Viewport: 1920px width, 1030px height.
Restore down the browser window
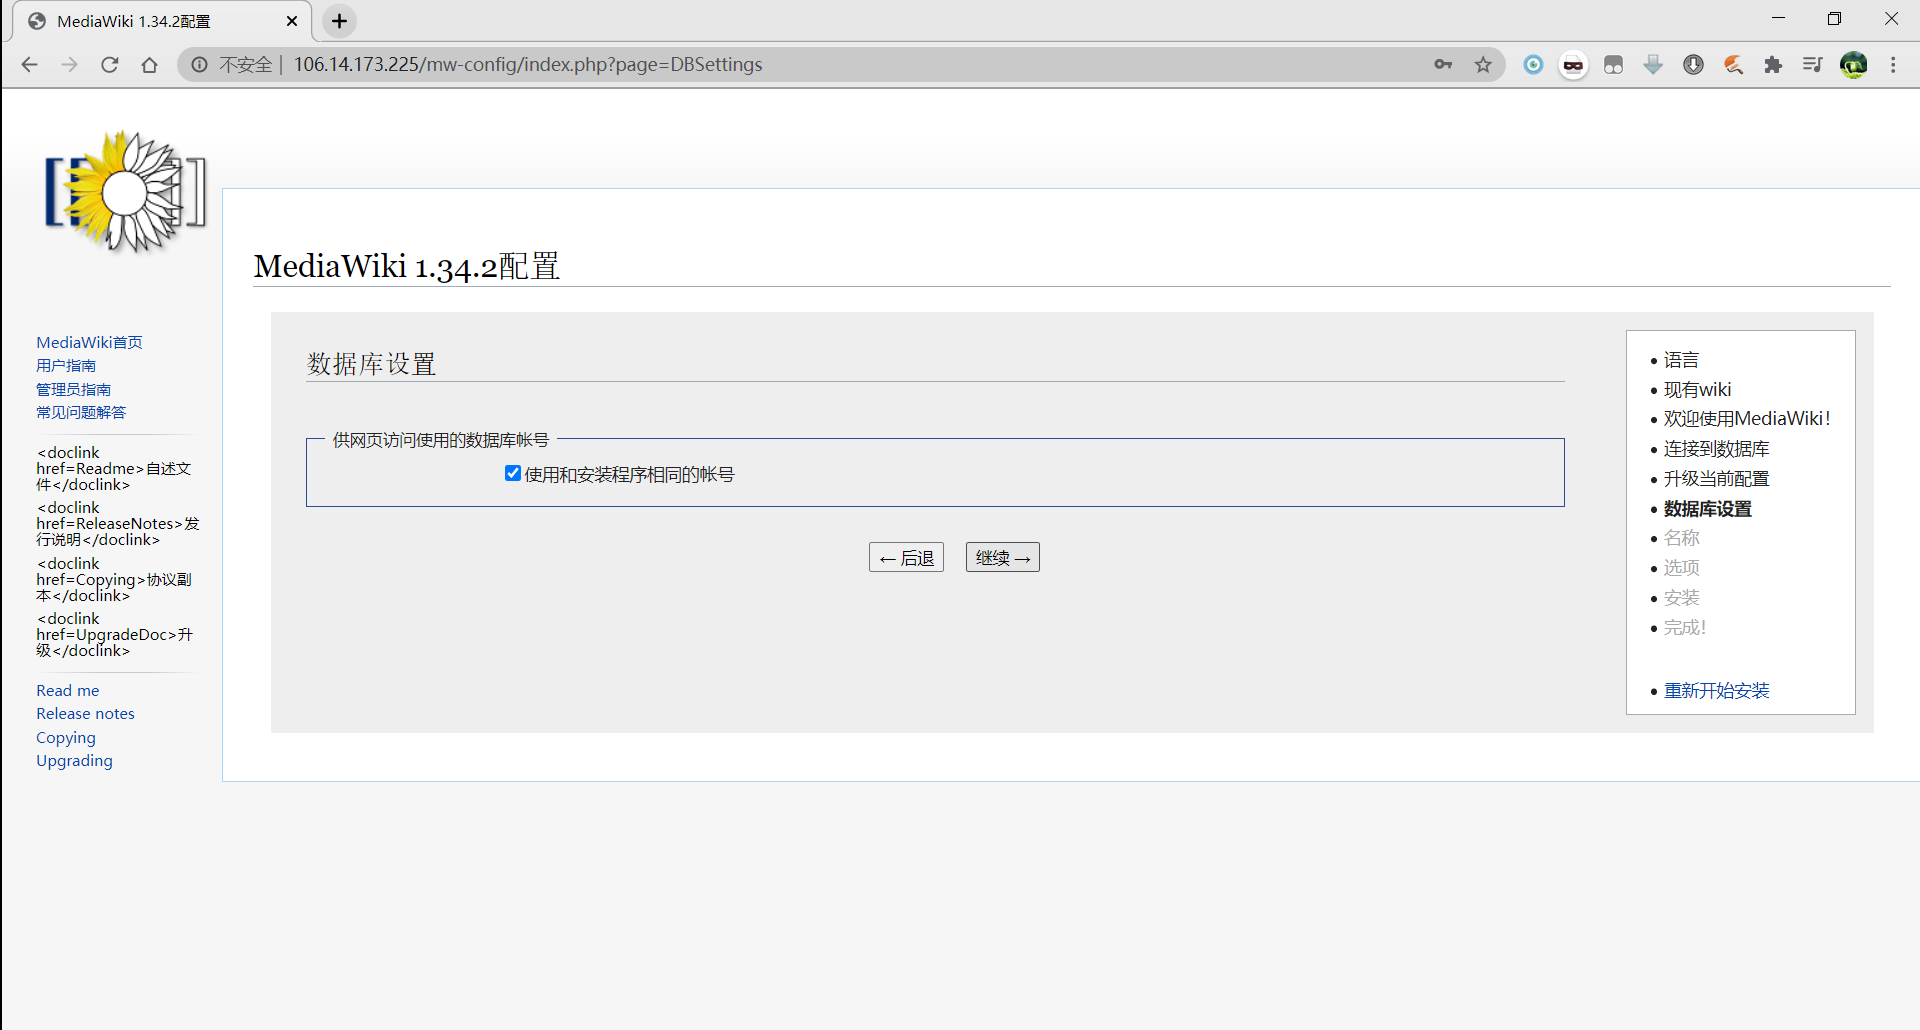(1834, 19)
